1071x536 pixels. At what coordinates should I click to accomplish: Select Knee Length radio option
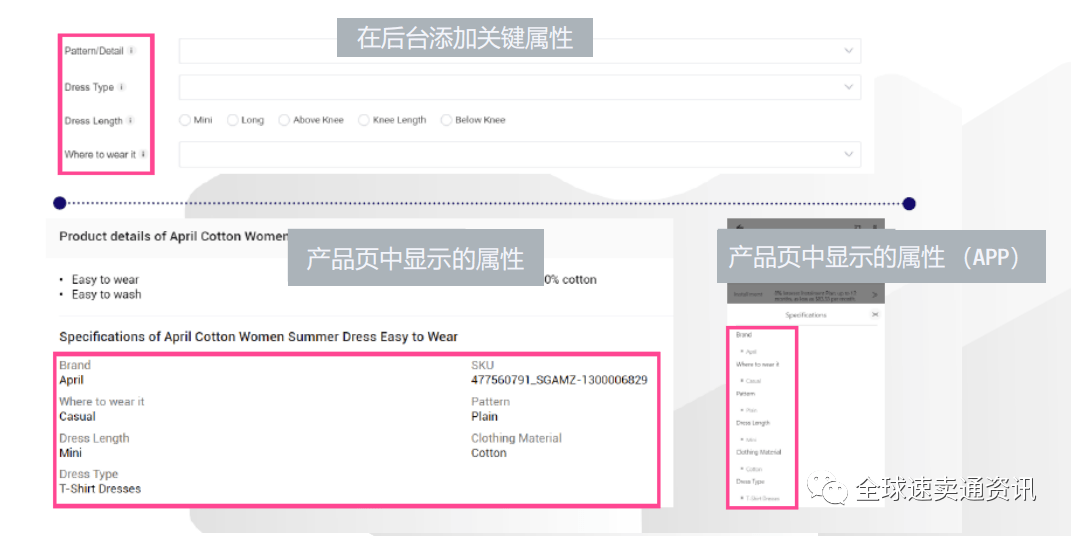[364, 120]
